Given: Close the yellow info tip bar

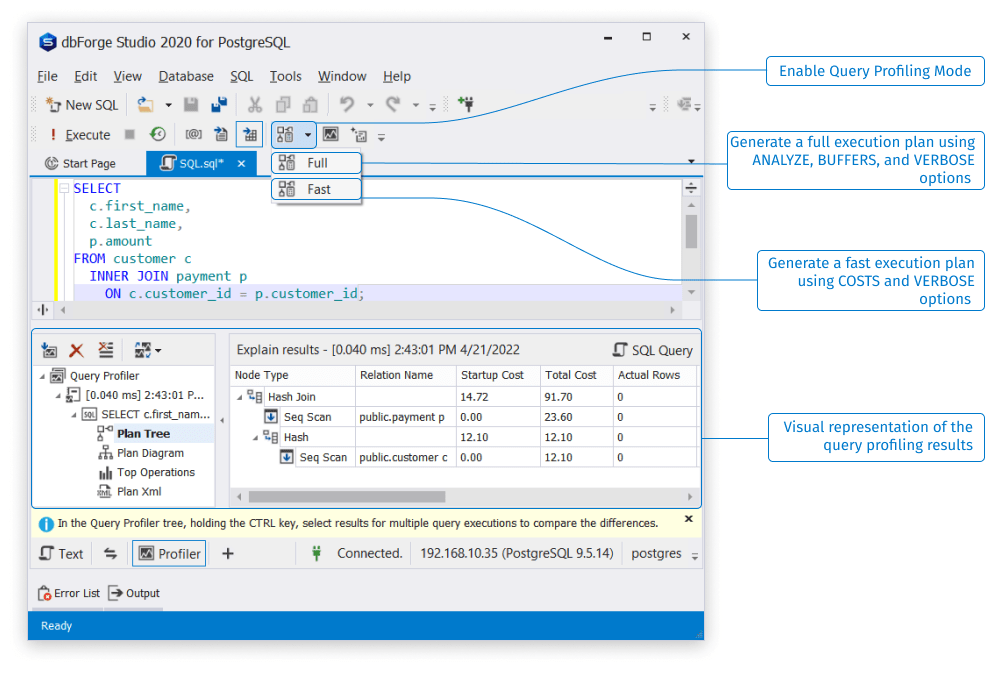Looking at the screenshot, I should [689, 519].
